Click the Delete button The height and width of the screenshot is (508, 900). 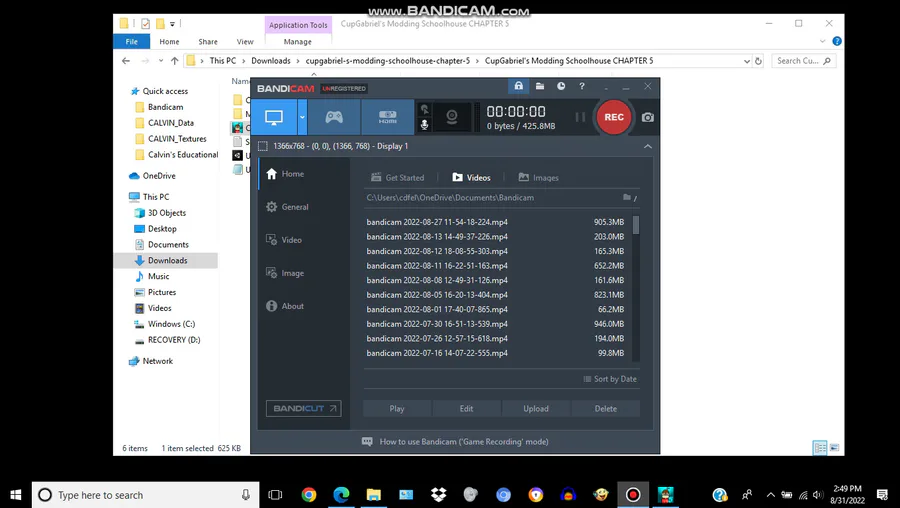point(606,409)
